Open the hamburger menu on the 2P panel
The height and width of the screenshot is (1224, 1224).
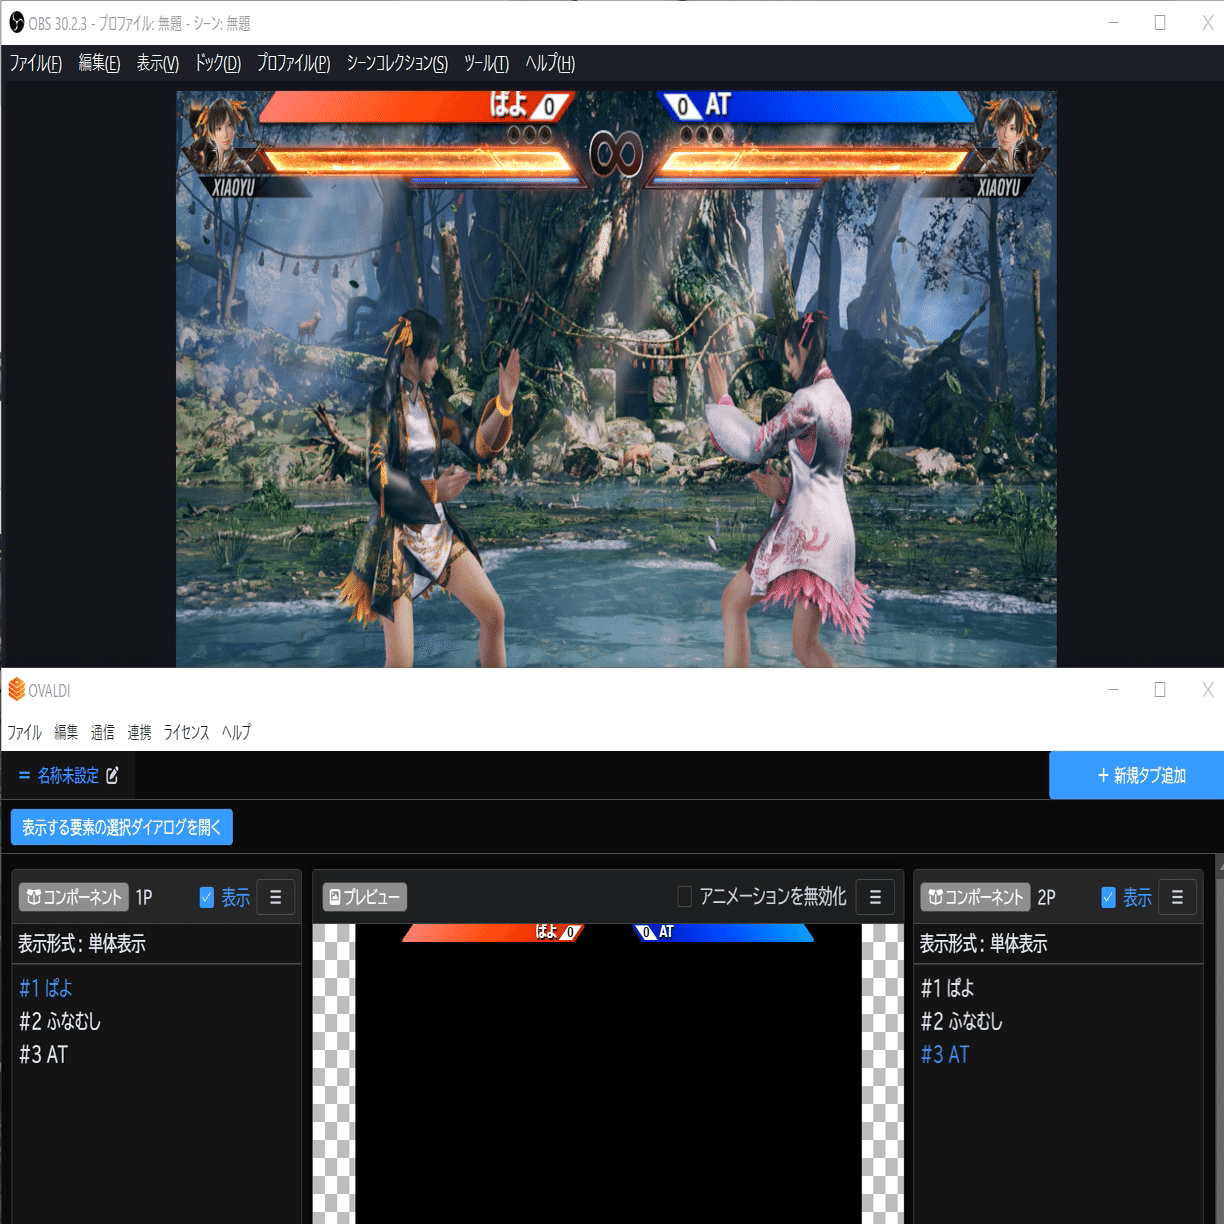click(x=1178, y=897)
